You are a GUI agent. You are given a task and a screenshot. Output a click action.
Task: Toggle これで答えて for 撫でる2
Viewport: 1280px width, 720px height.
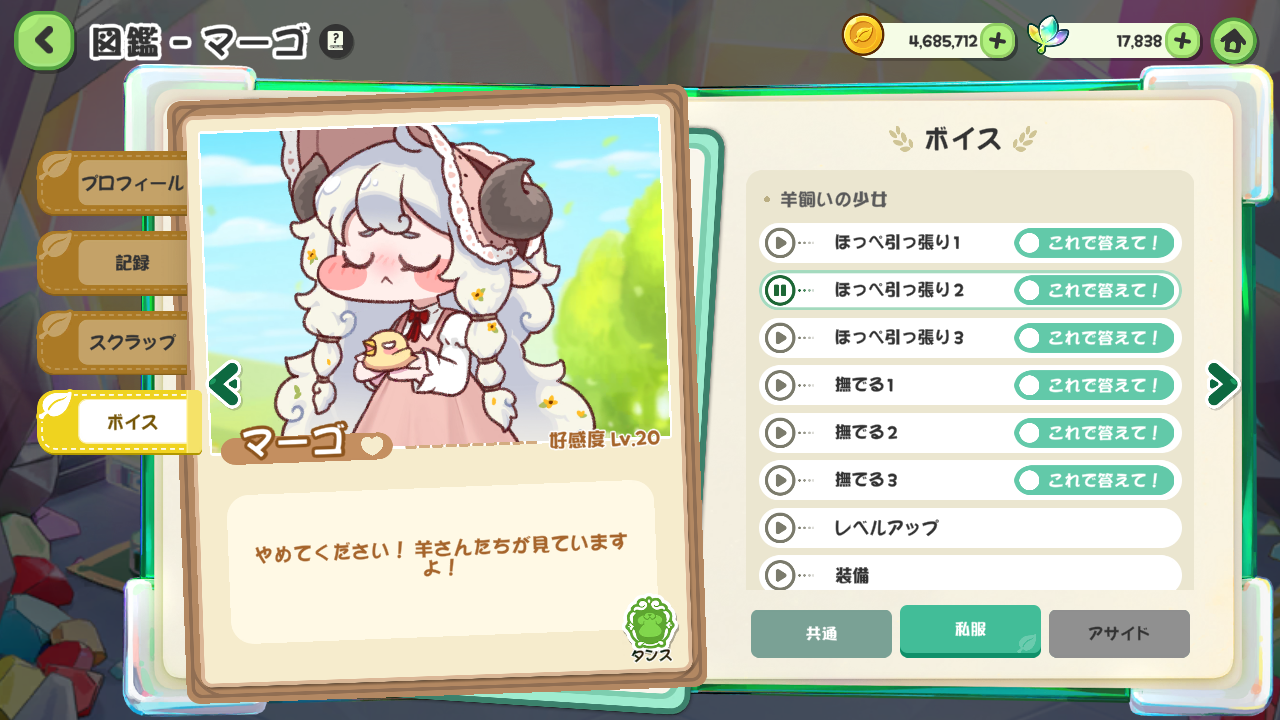coord(1094,433)
